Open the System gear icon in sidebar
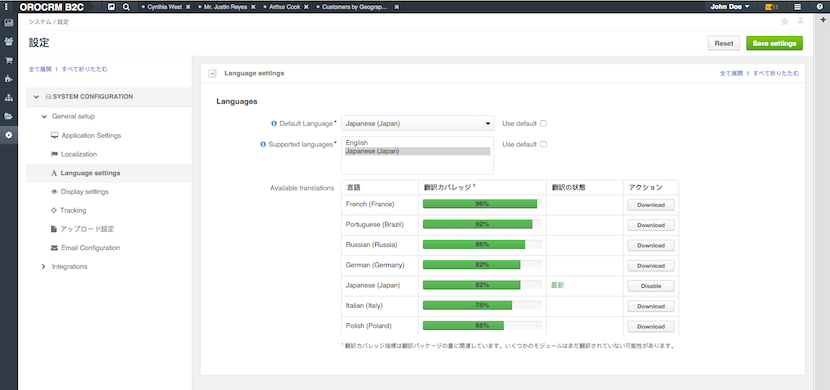Screen dimensions: 830x390 (8, 135)
